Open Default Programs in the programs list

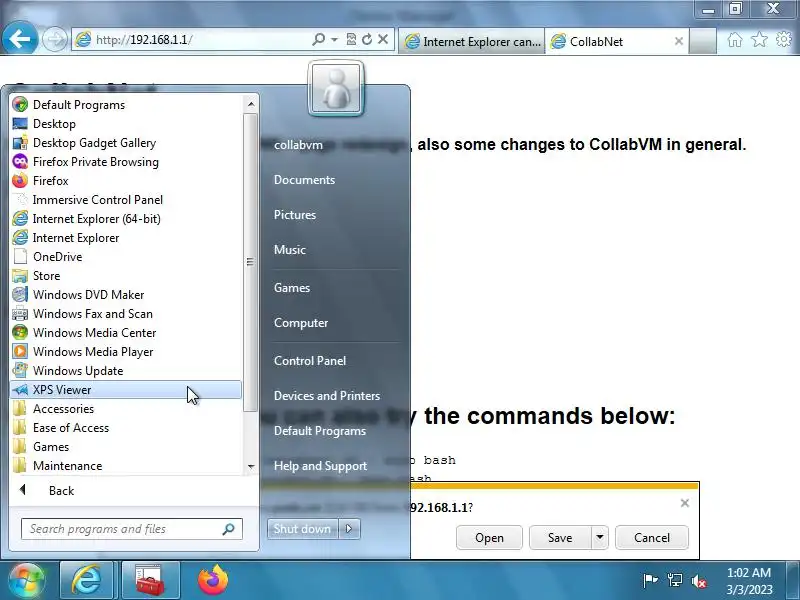point(125,105)
